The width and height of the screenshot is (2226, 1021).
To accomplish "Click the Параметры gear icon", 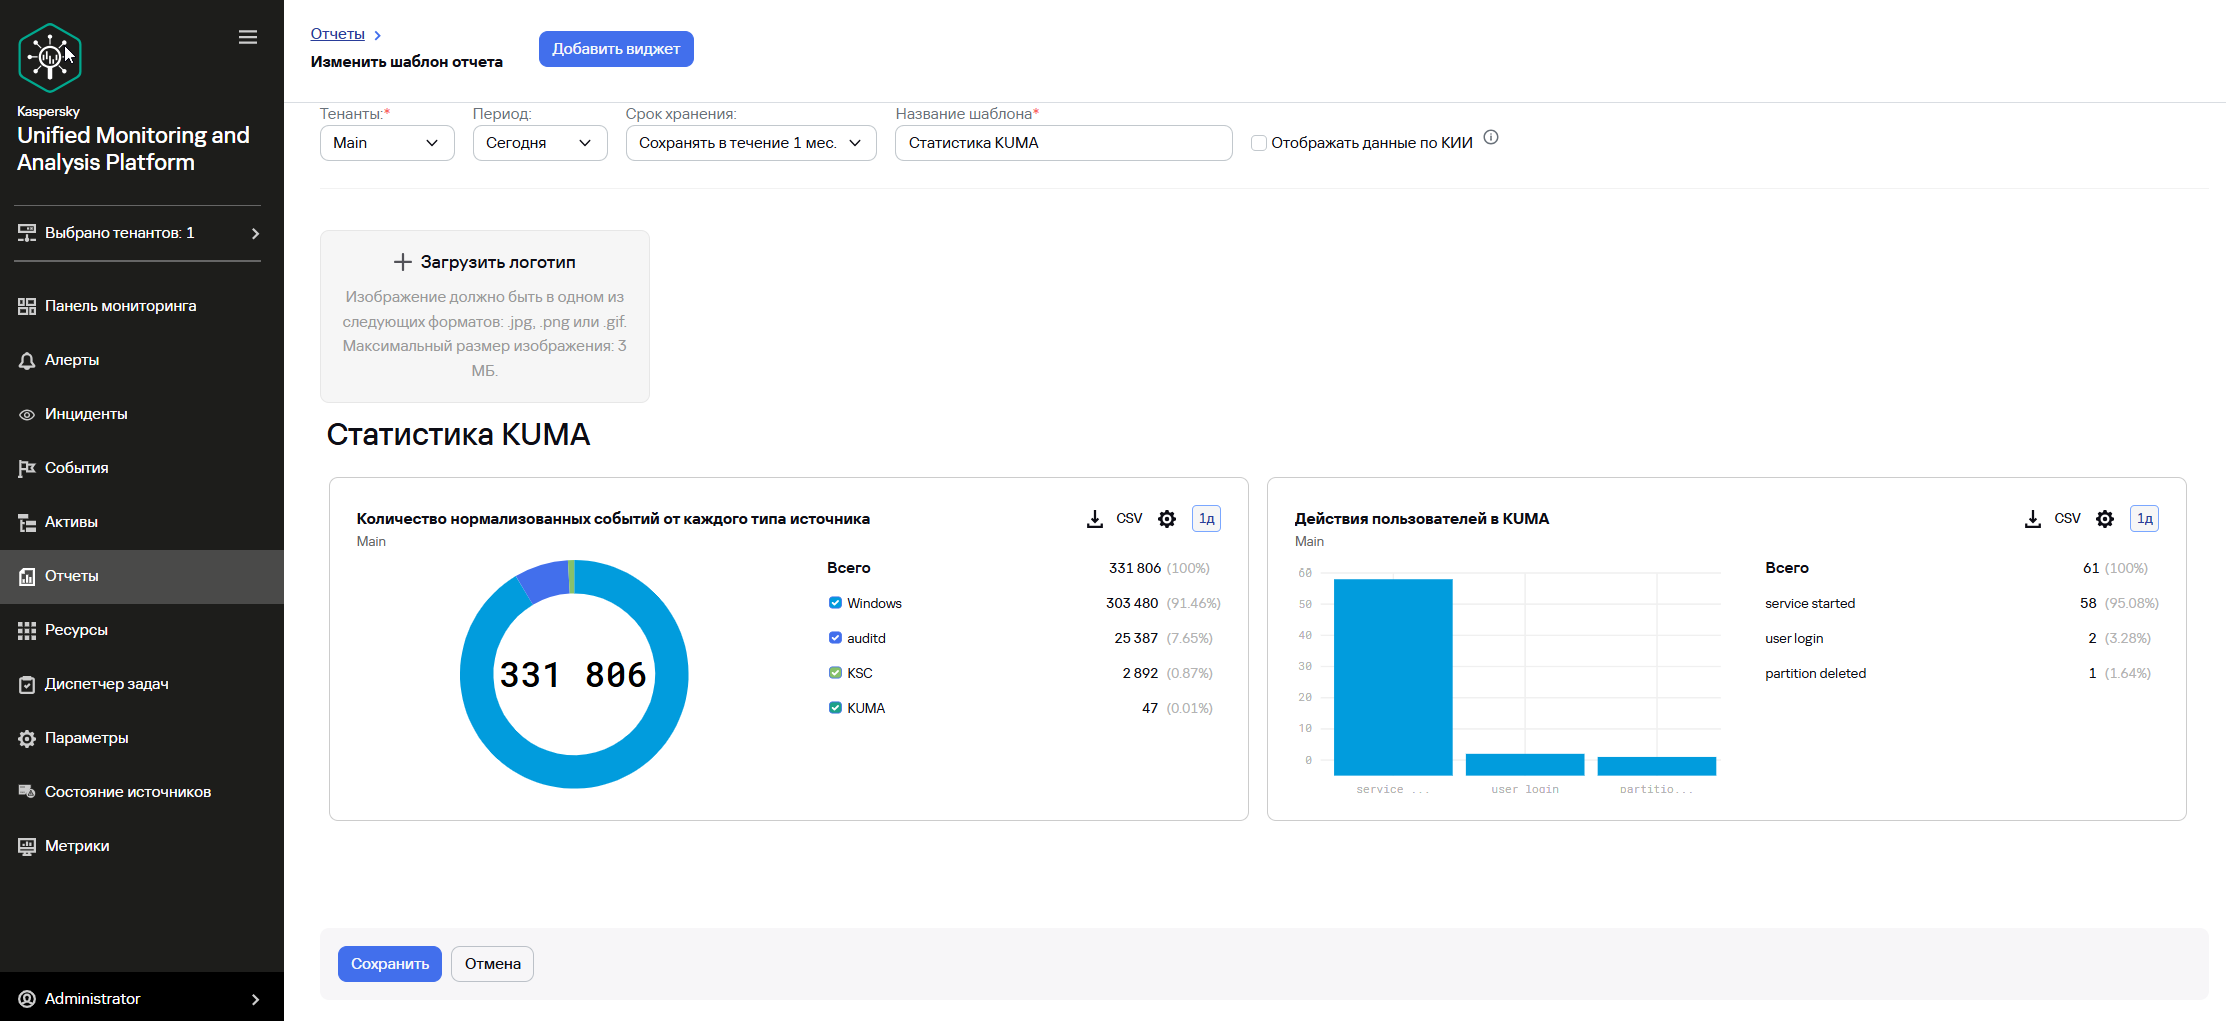I will coord(27,738).
